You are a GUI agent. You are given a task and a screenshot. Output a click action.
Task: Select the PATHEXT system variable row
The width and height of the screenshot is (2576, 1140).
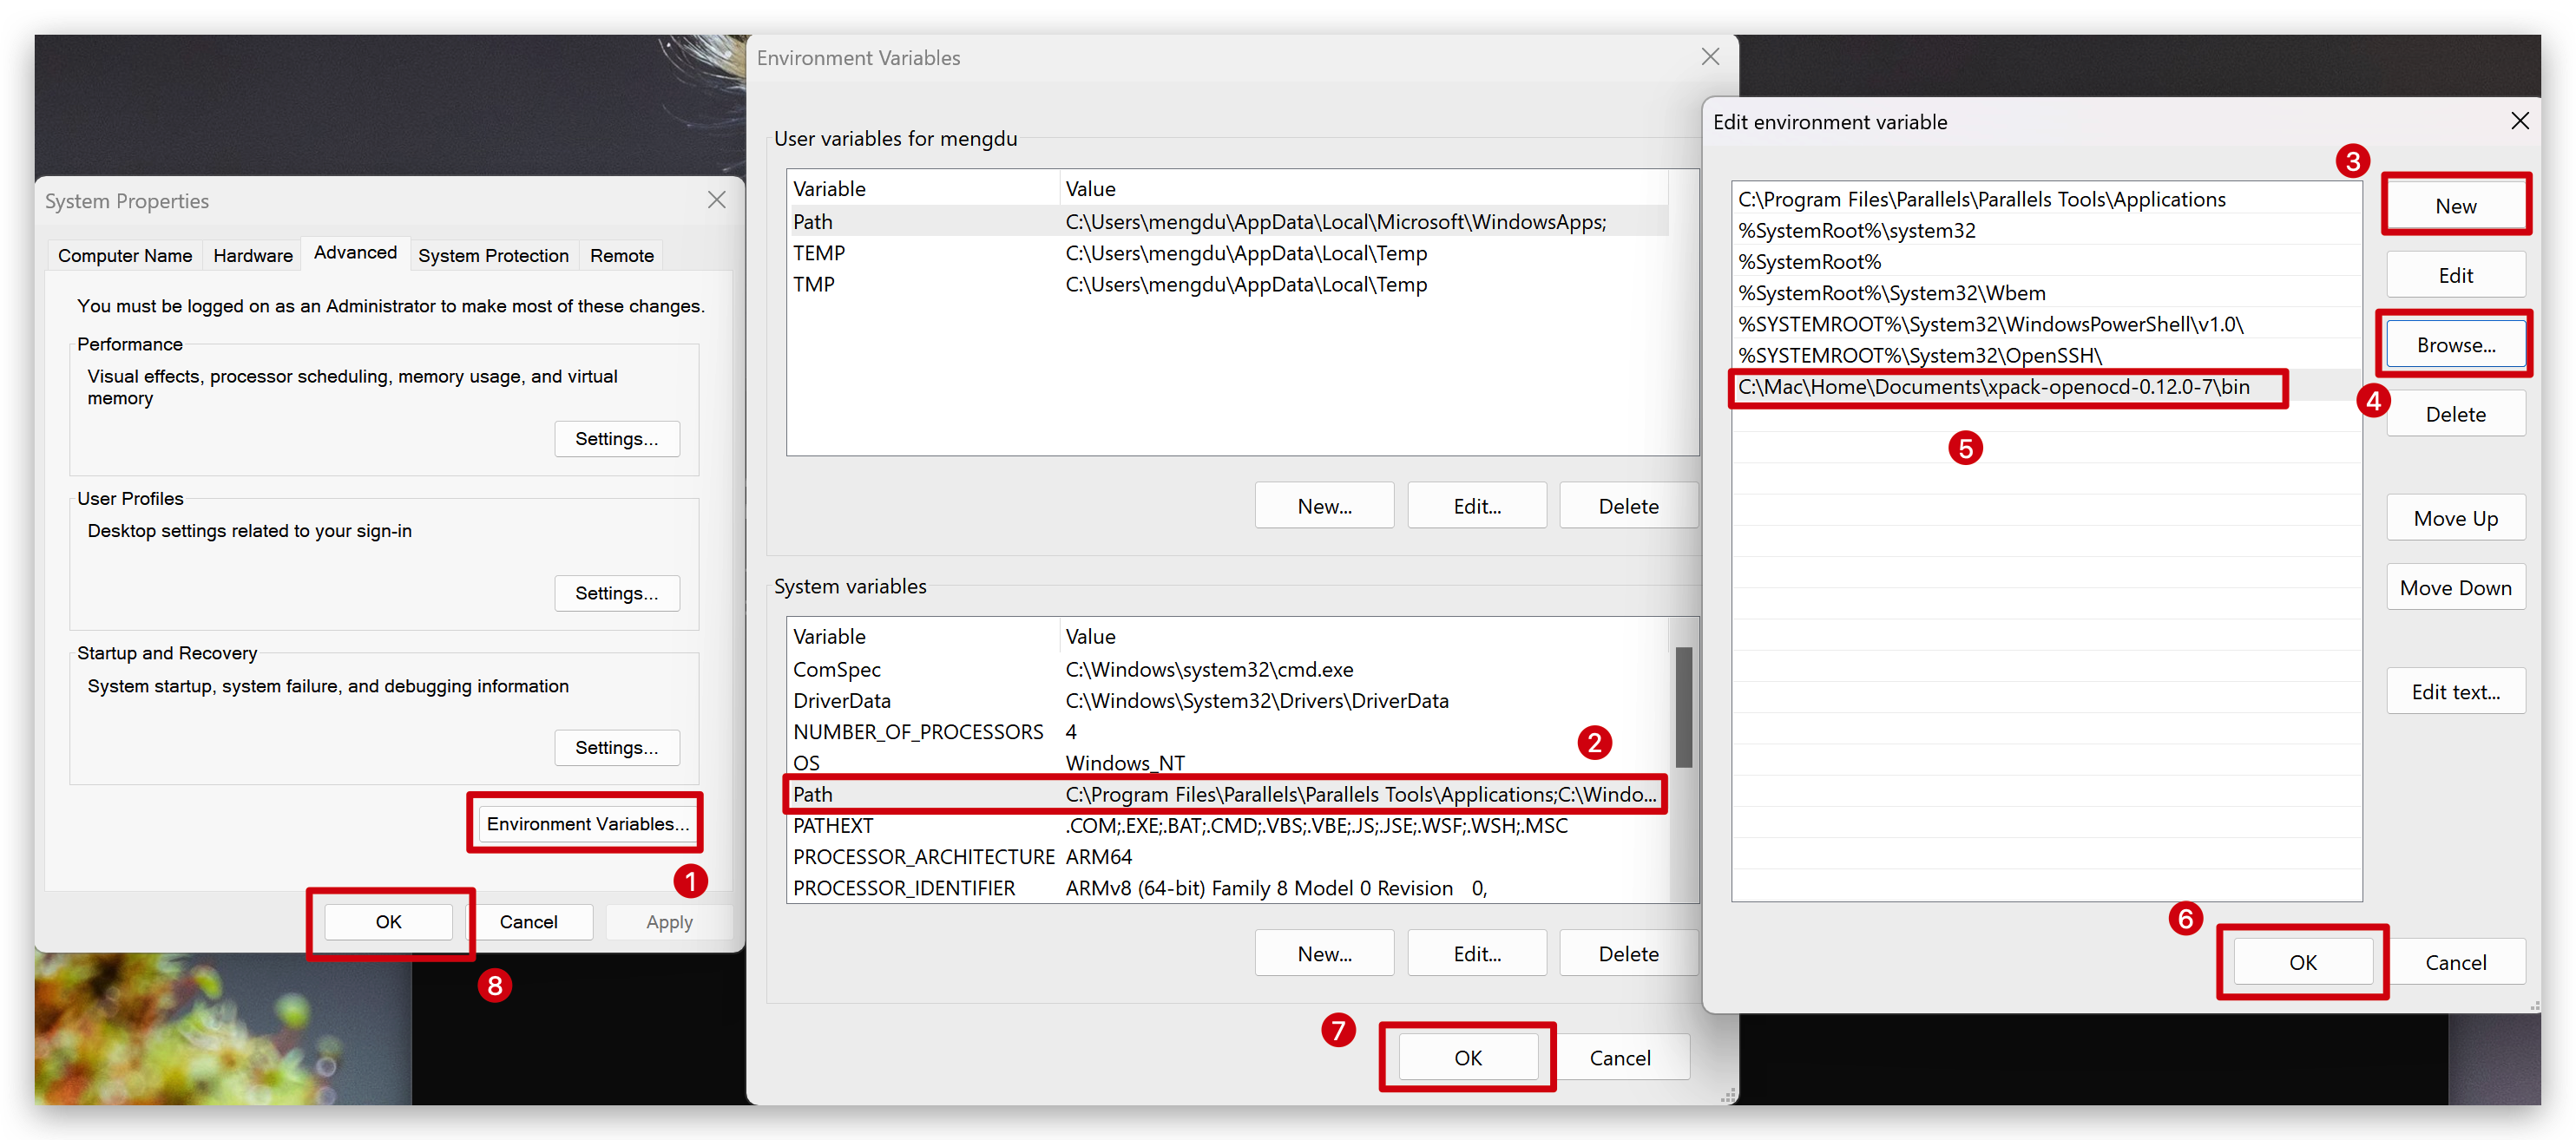click(x=1225, y=826)
